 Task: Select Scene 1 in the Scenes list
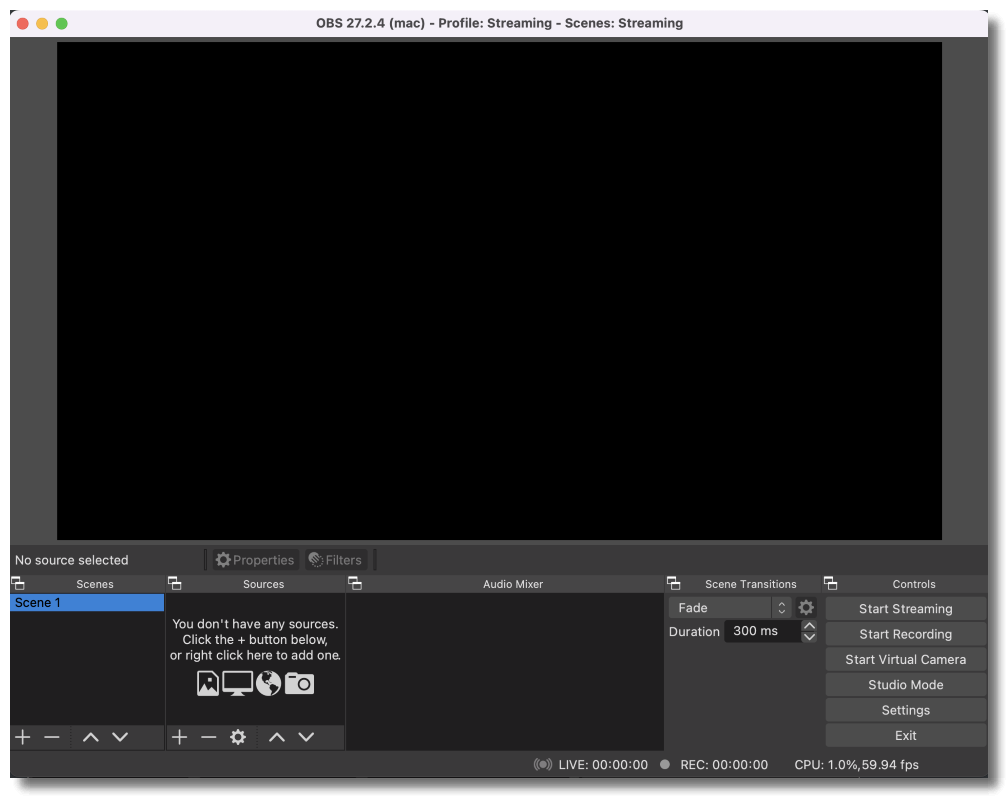[87, 603]
